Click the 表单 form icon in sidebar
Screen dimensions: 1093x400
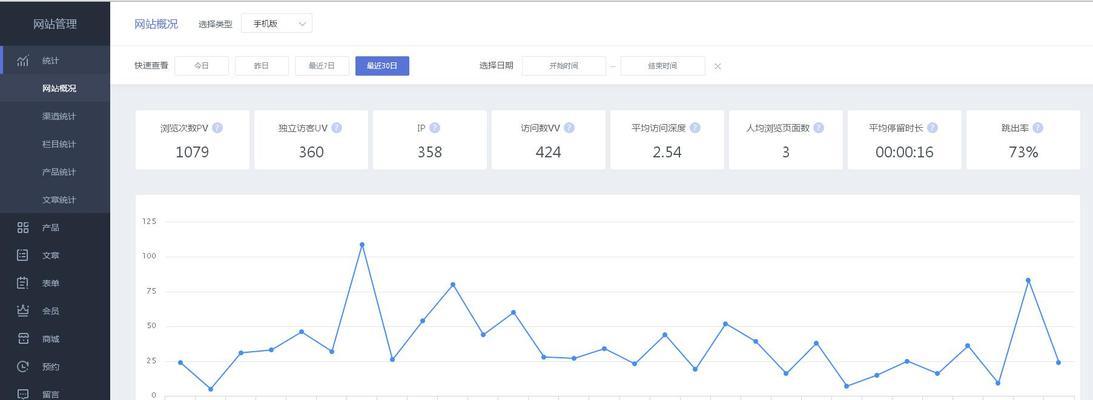coord(23,283)
